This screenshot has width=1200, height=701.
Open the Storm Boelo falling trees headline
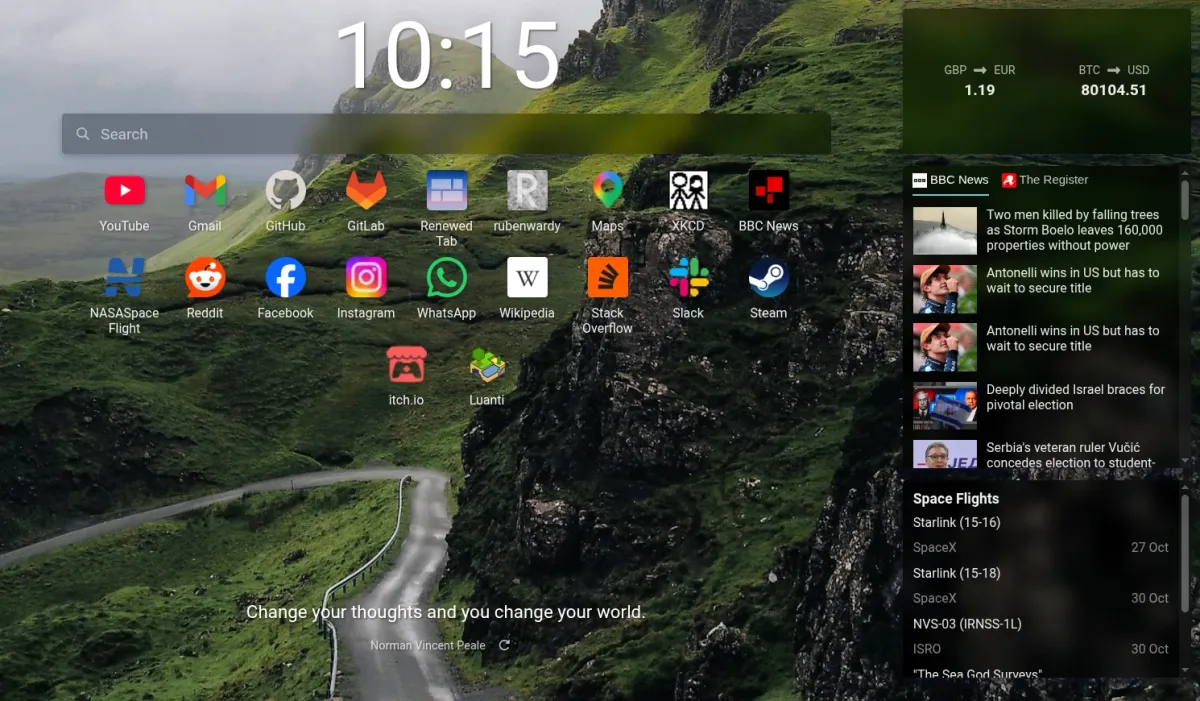pos(1075,230)
